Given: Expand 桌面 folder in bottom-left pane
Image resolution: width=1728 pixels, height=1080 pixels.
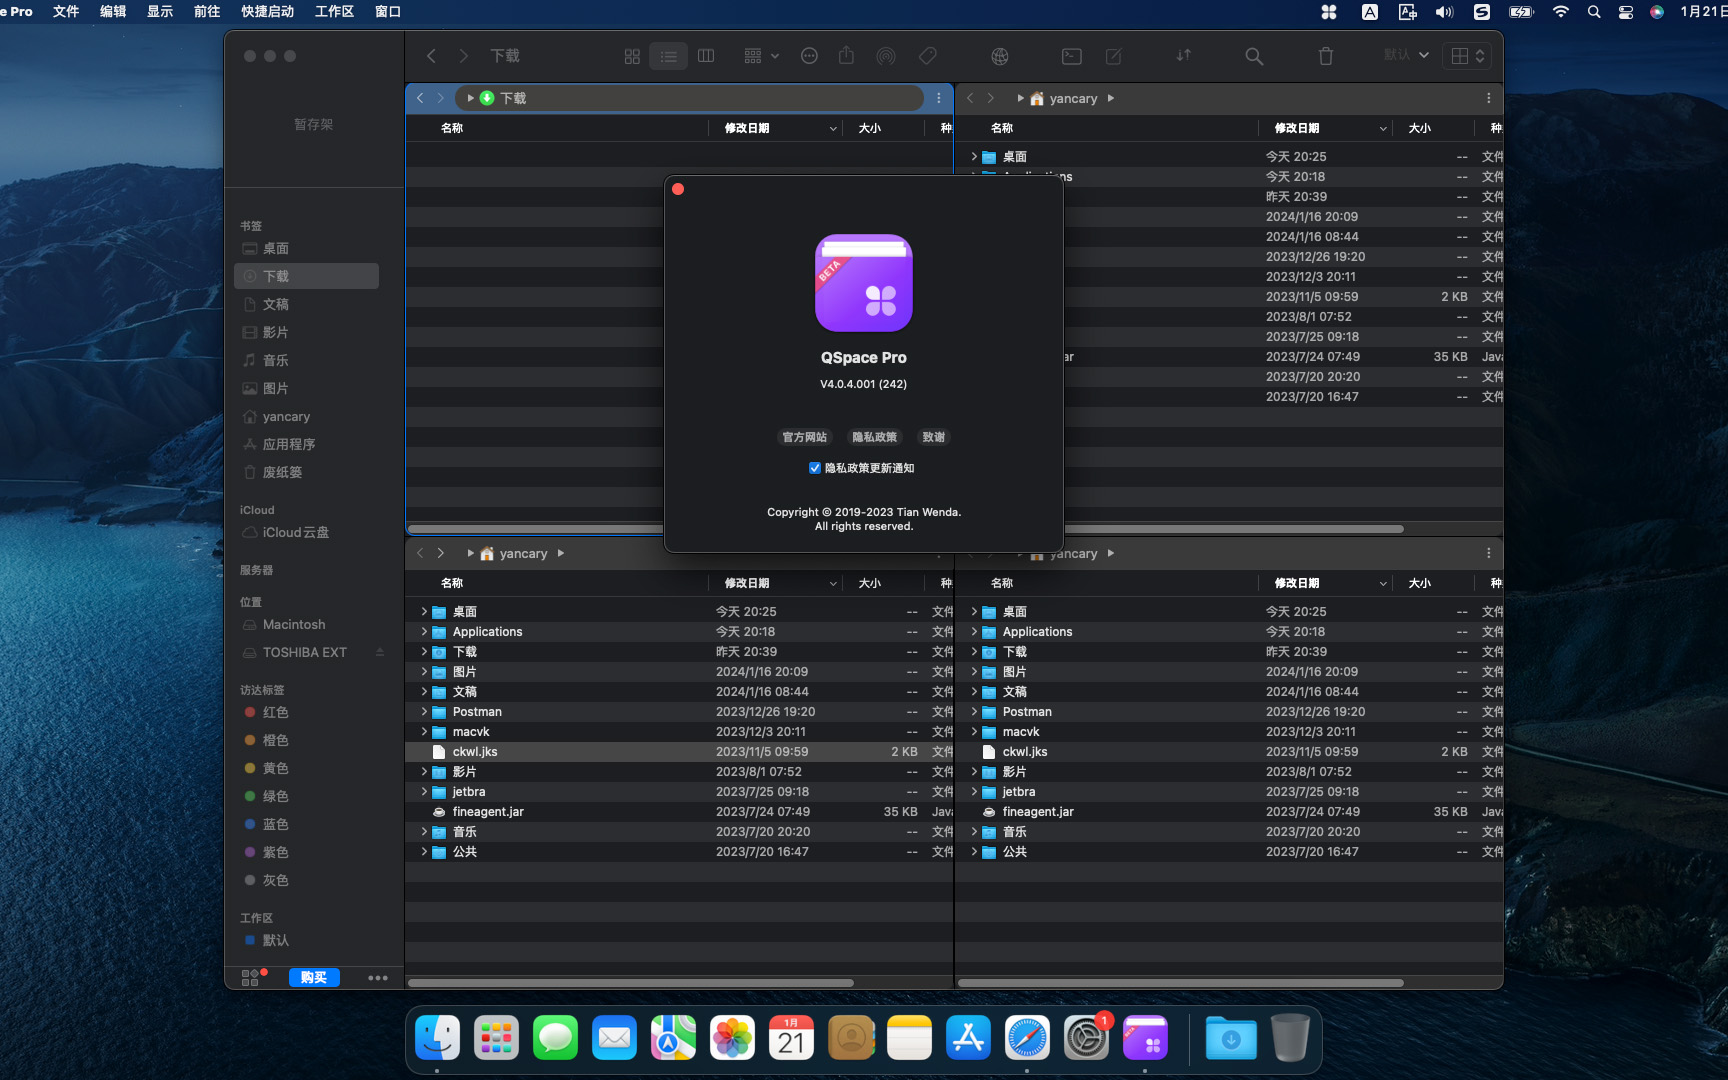Looking at the screenshot, I should 424,611.
